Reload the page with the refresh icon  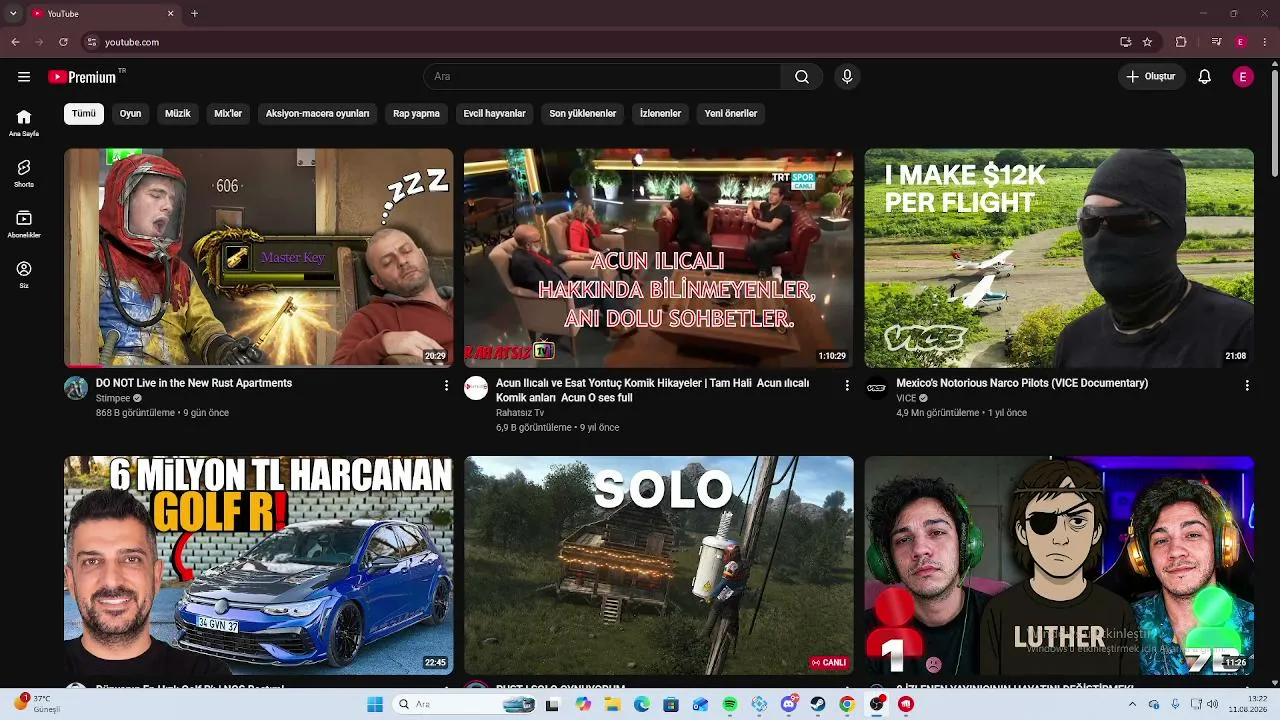pyautogui.click(x=63, y=42)
